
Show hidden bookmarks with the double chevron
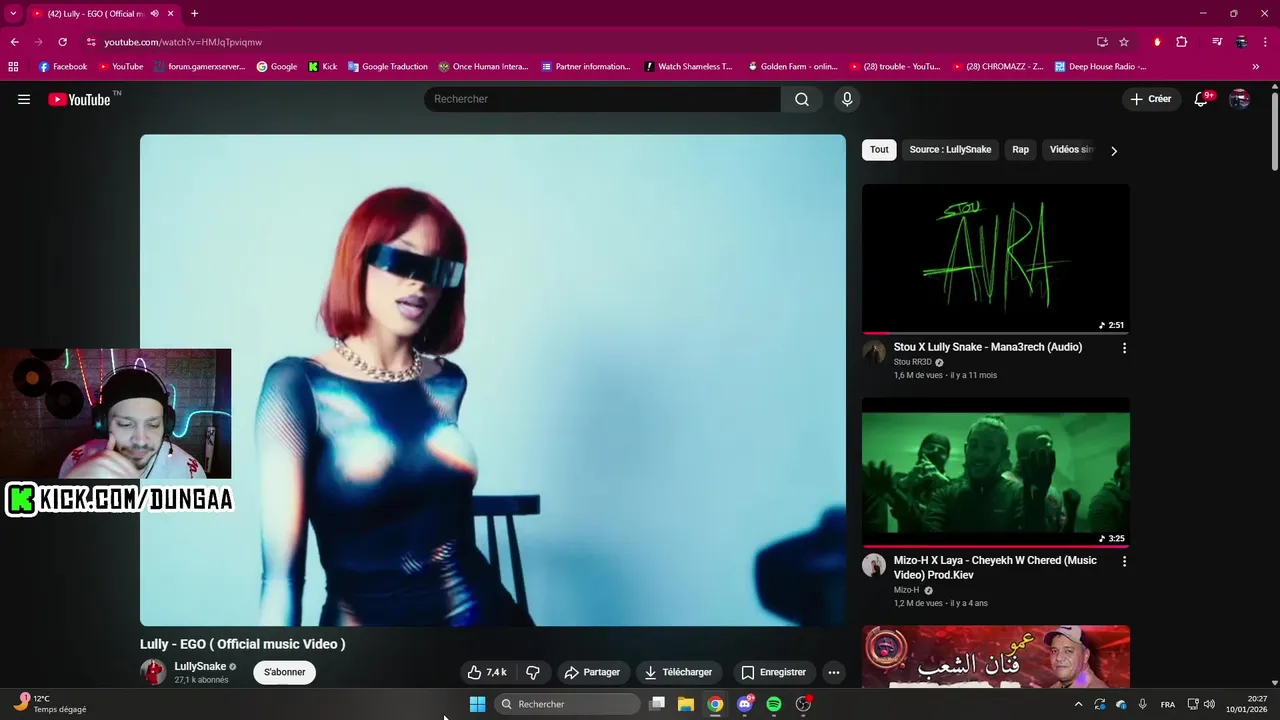pos(1256,67)
